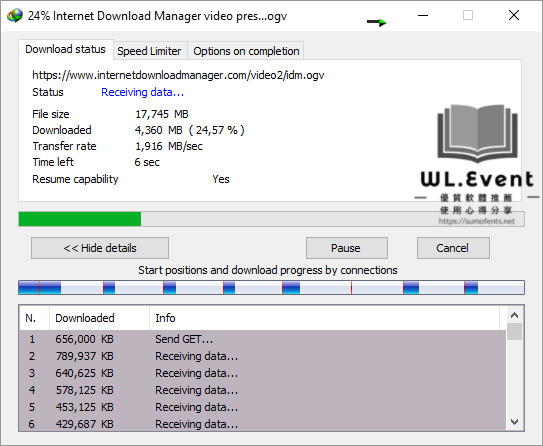Minimize the download window

click(423, 15)
